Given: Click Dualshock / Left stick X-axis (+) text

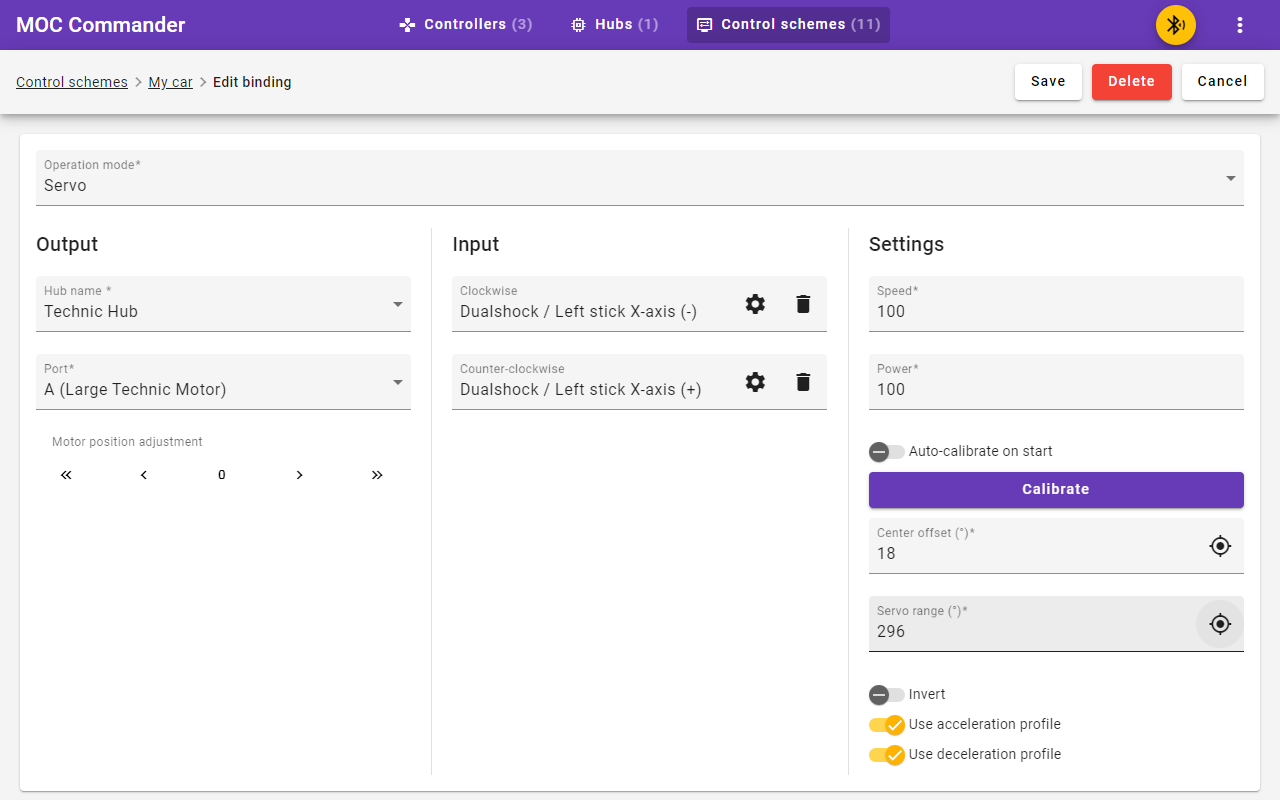Looking at the screenshot, I should [581, 390].
